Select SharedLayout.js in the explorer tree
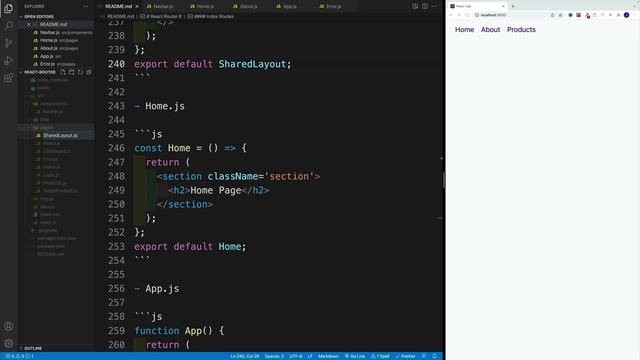This screenshot has width=640, height=360. pyautogui.click(x=60, y=136)
